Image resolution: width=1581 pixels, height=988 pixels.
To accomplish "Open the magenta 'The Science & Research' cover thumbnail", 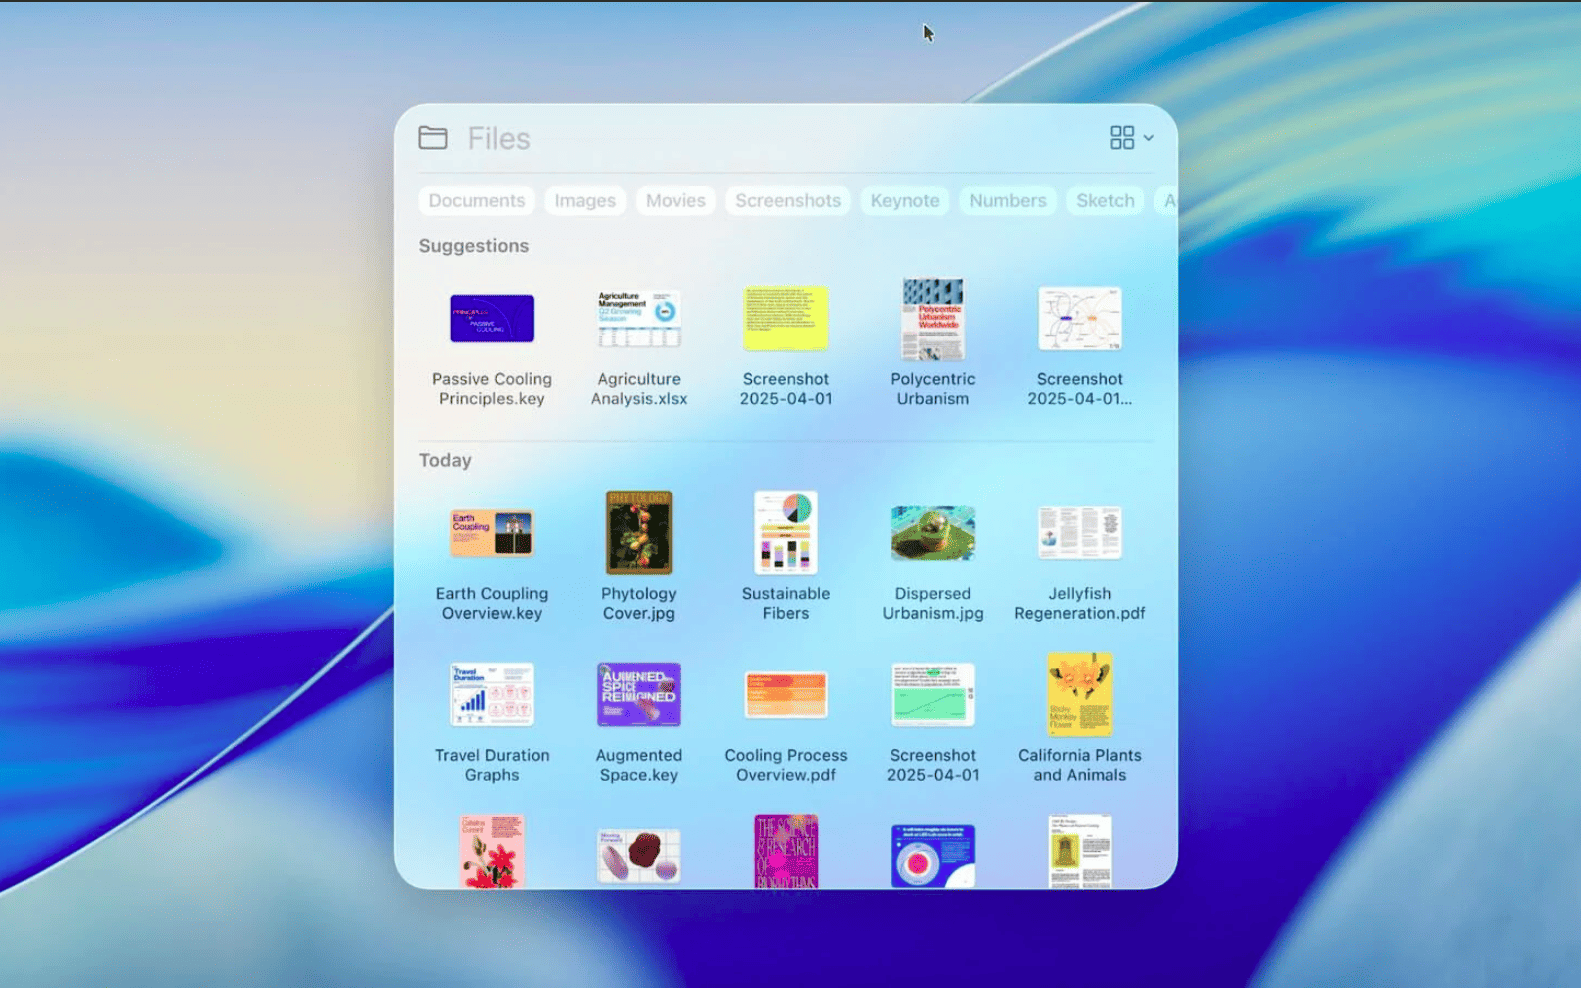I will (786, 852).
